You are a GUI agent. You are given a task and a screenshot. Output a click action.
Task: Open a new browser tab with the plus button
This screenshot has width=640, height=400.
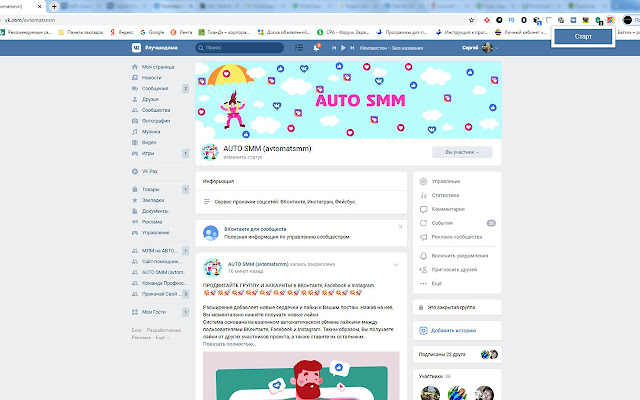pyautogui.click(x=54, y=6)
